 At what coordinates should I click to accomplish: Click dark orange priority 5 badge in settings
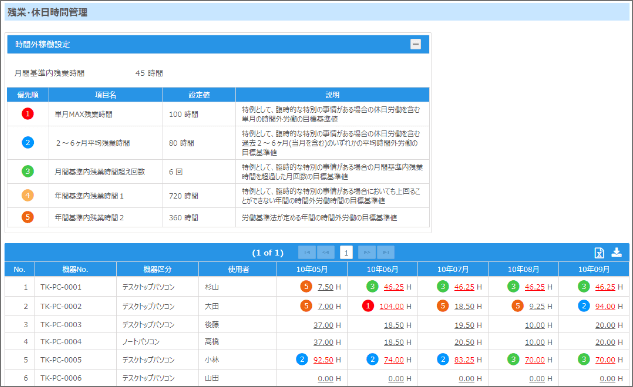pyautogui.click(x=27, y=217)
